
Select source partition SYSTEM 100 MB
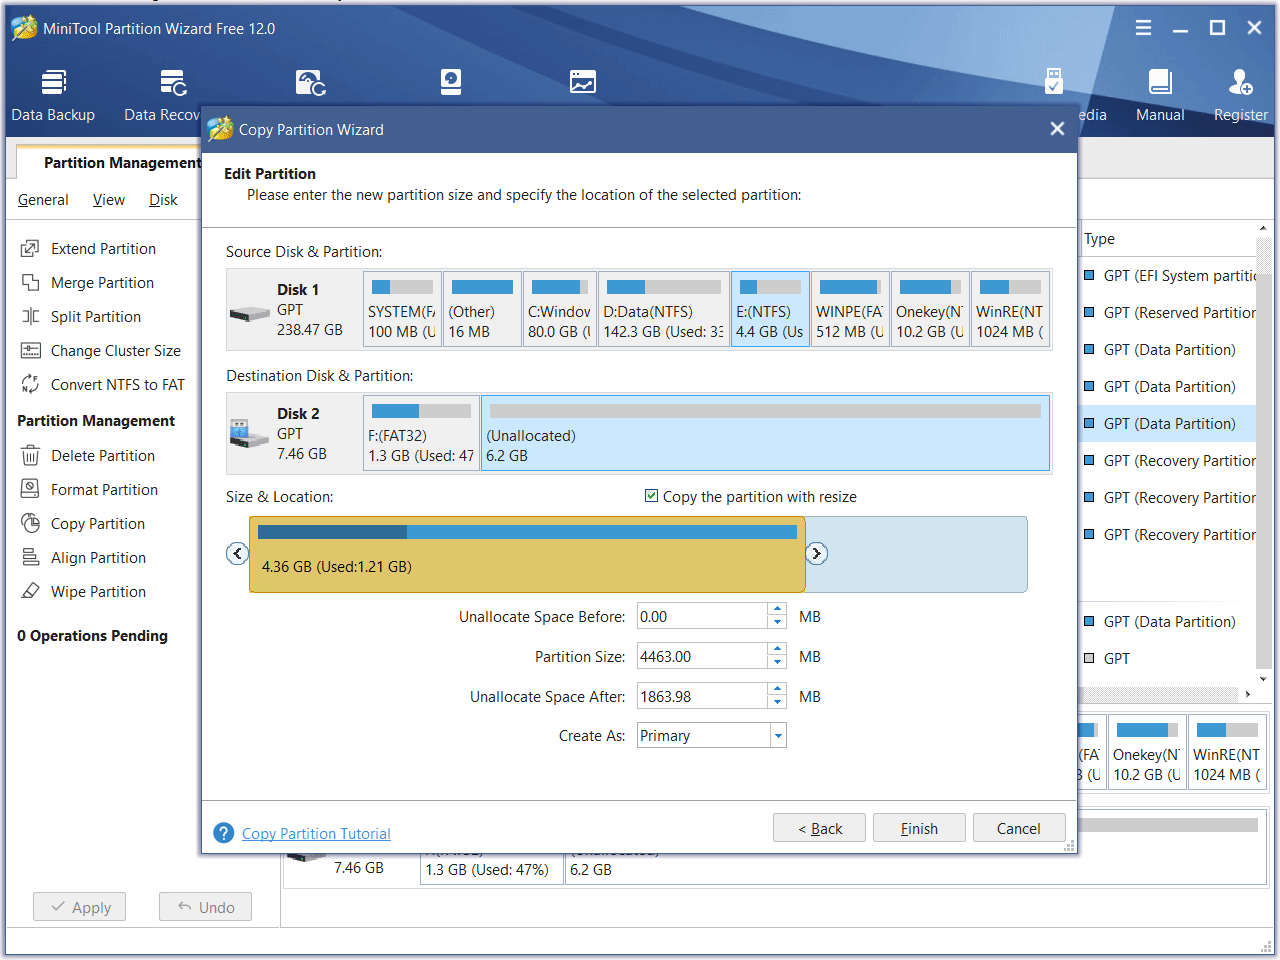402,309
